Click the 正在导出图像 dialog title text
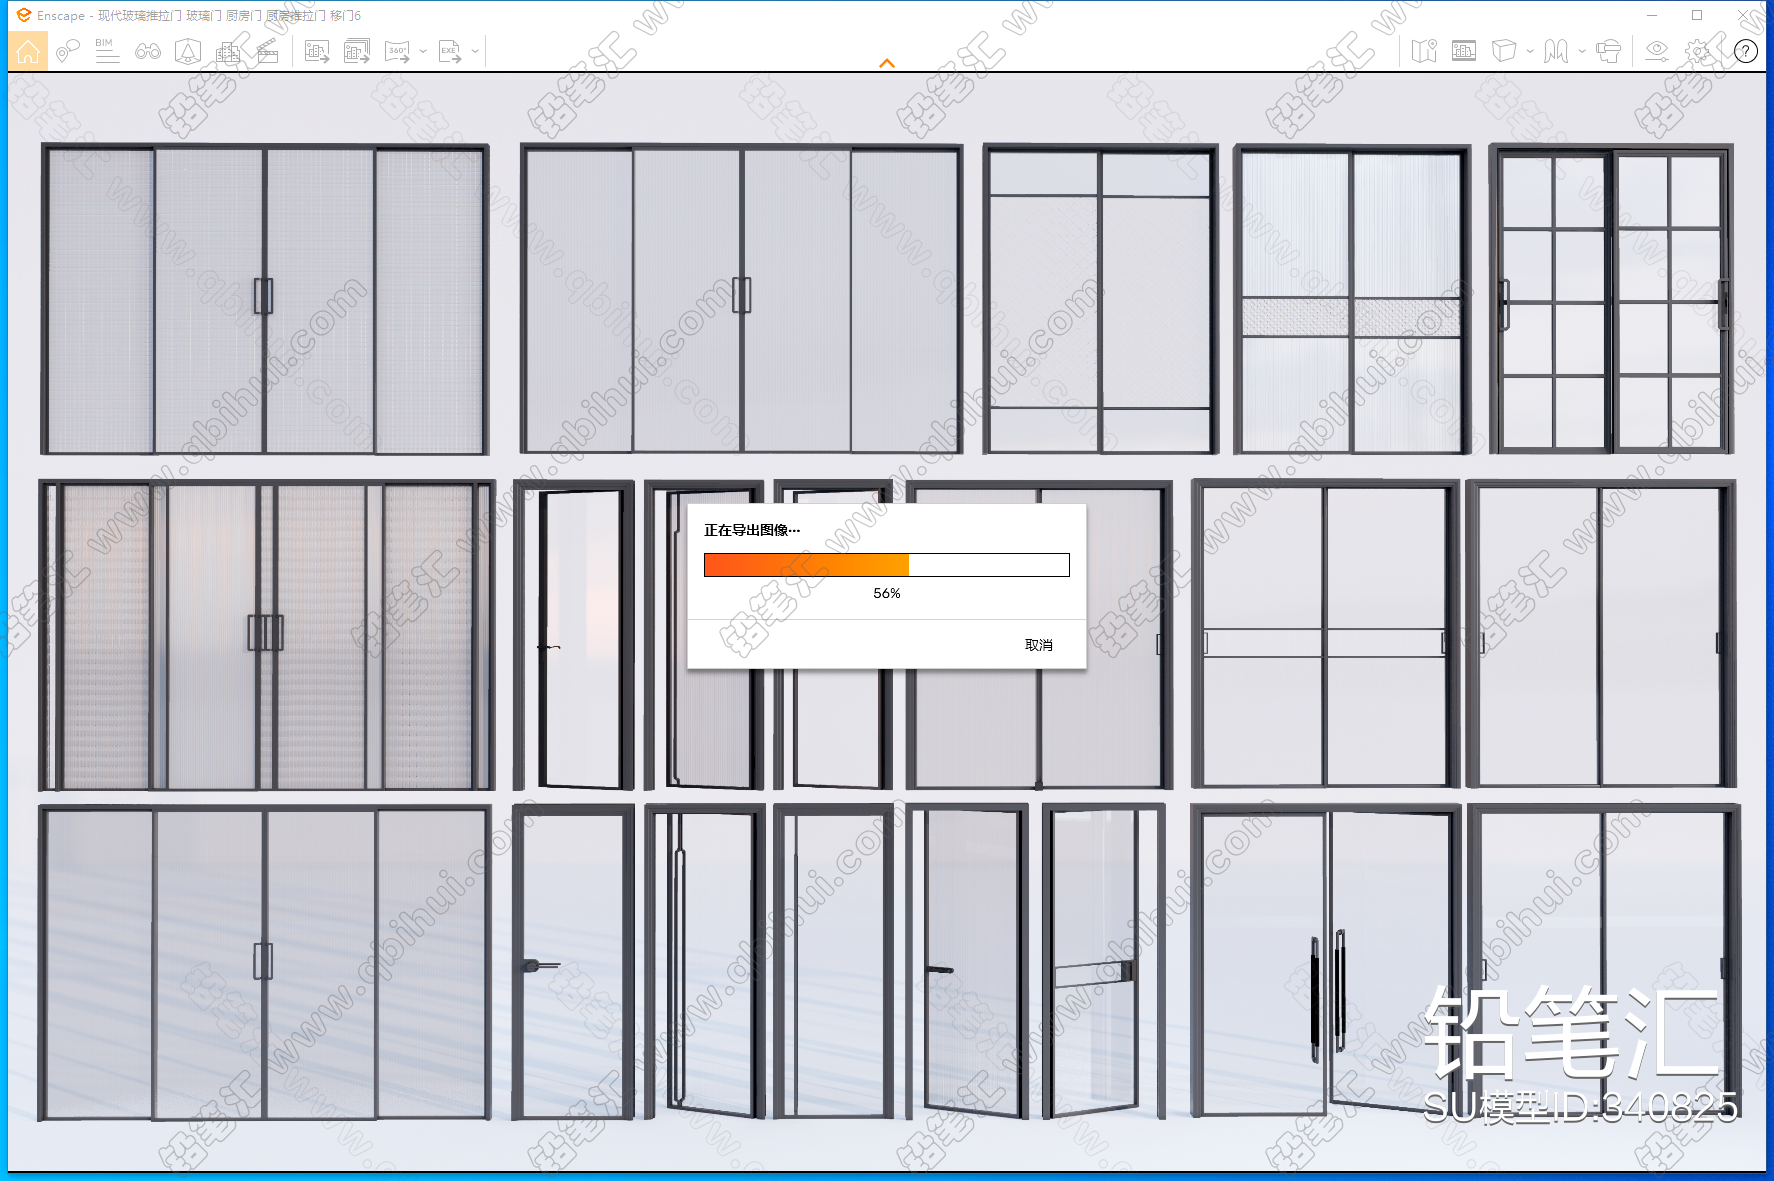Viewport: 1774px width, 1181px height. point(752,530)
